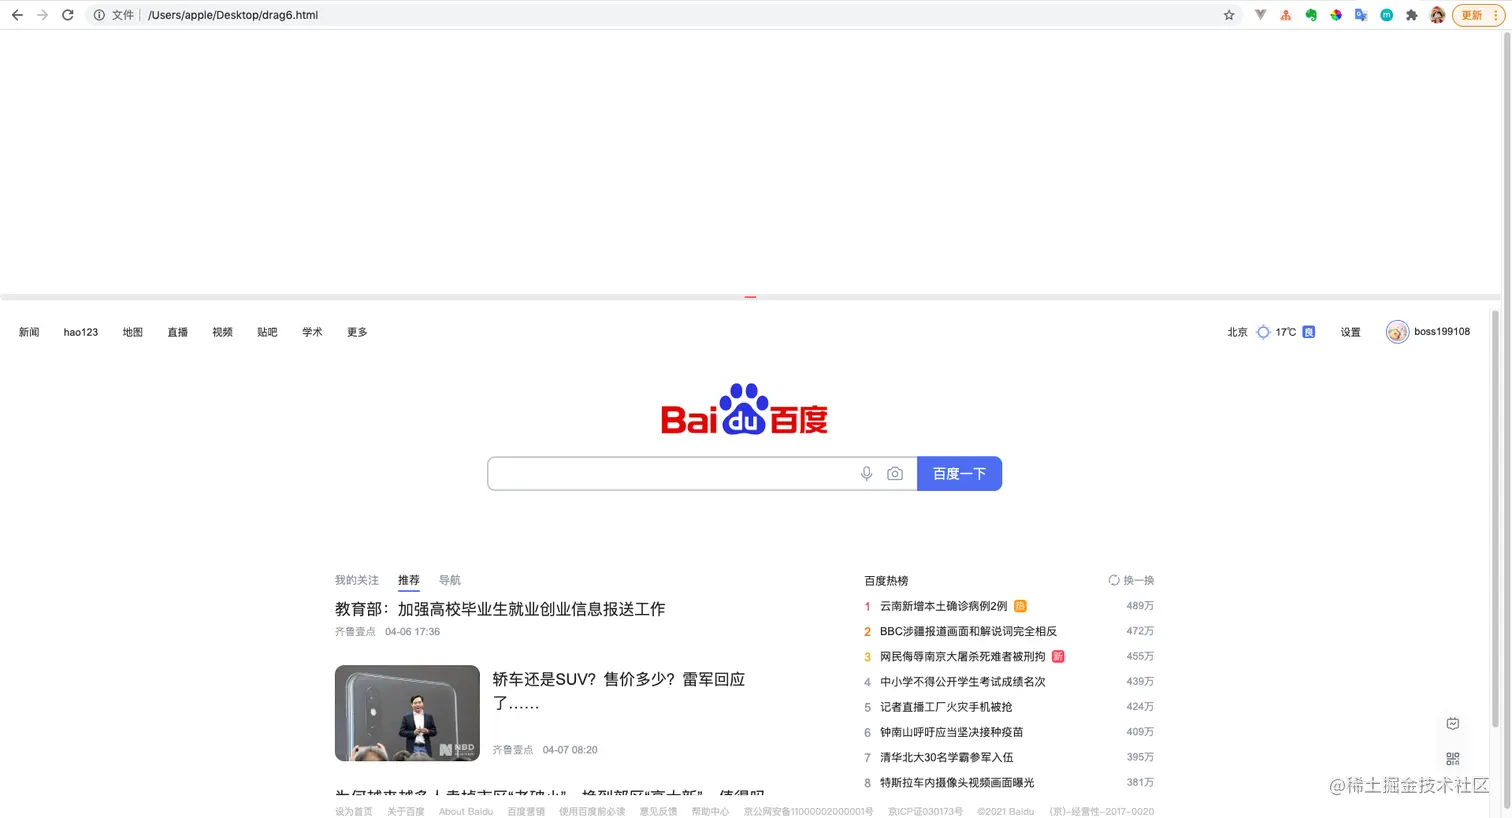Click the About Baidu footer link
The width and height of the screenshot is (1512, 818).
[466, 811]
